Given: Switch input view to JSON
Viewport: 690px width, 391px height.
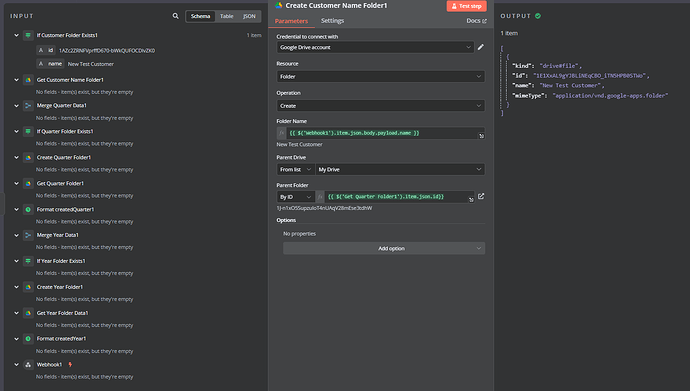Looking at the screenshot, I should point(249,16).
